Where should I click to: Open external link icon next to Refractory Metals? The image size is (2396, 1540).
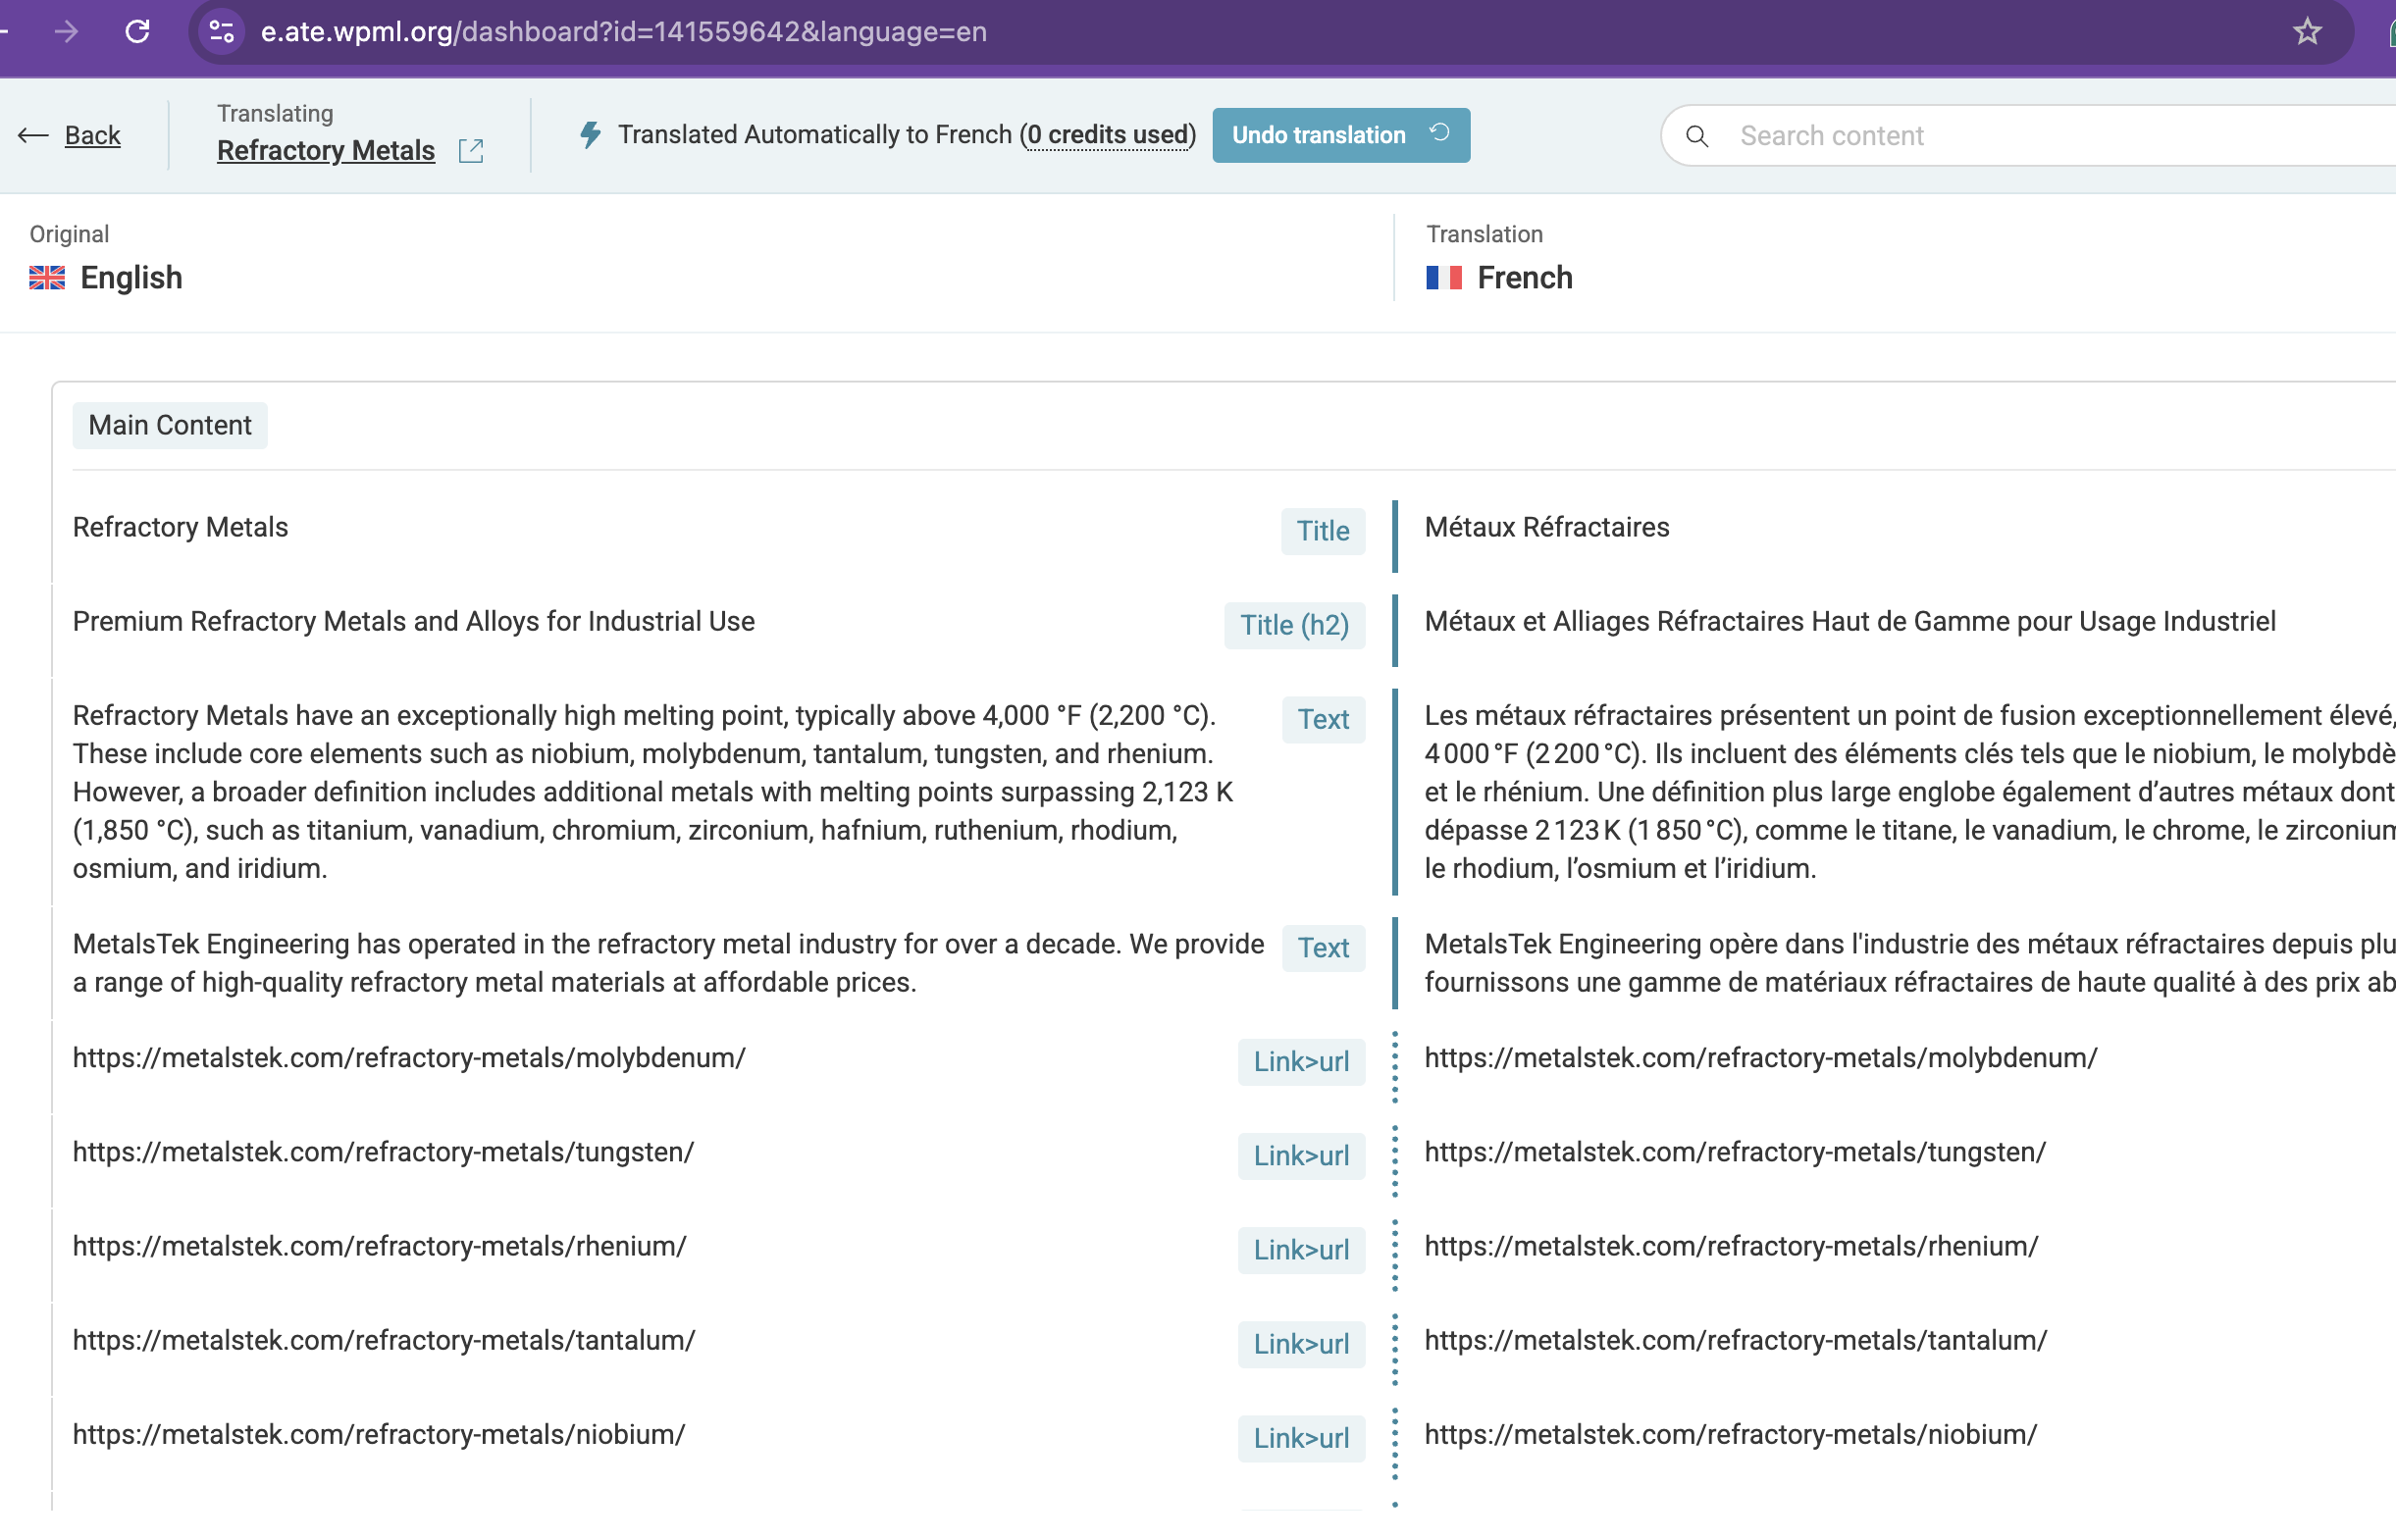[x=471, y=151]
